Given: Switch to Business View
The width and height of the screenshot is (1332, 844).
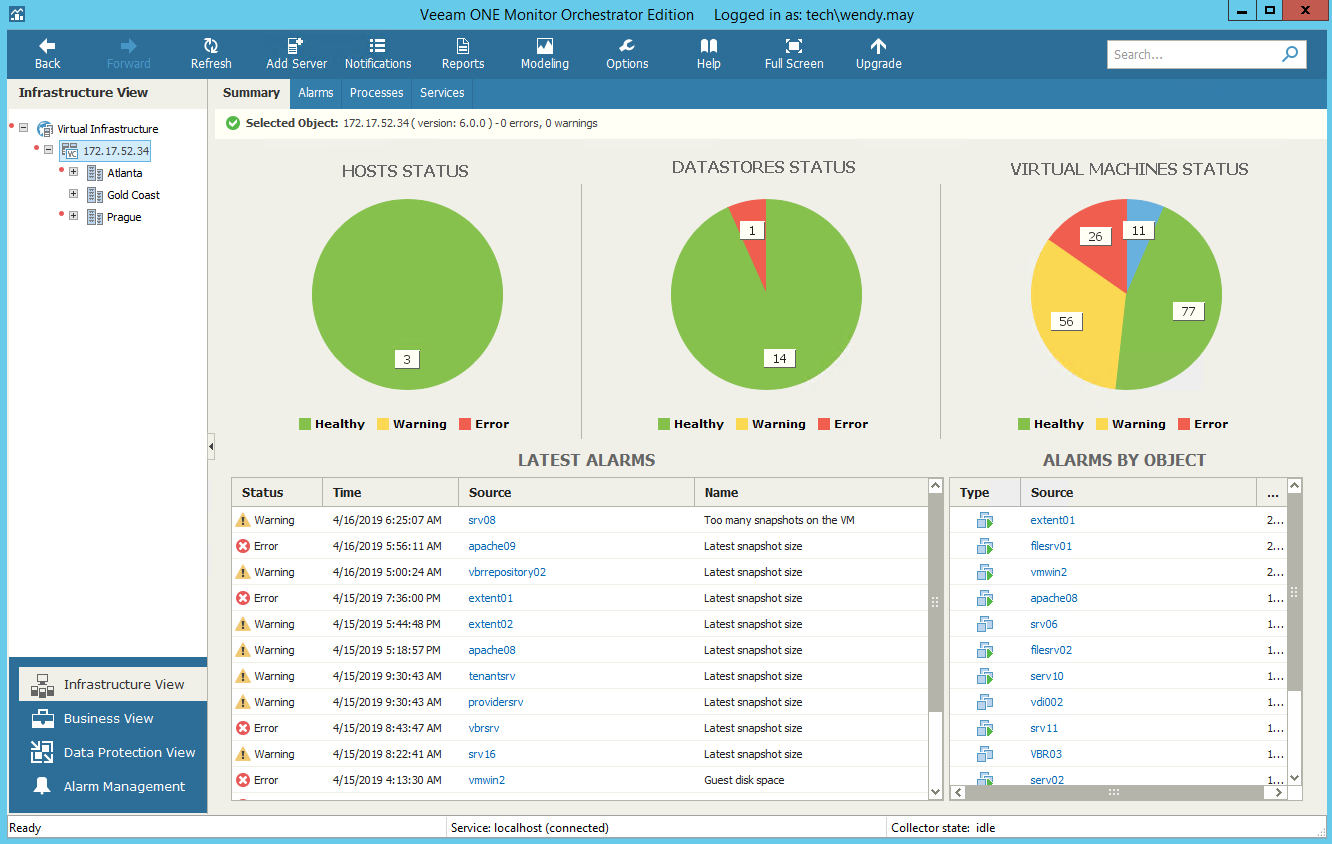Looking at the screenshot, I should tap(108, 719).
